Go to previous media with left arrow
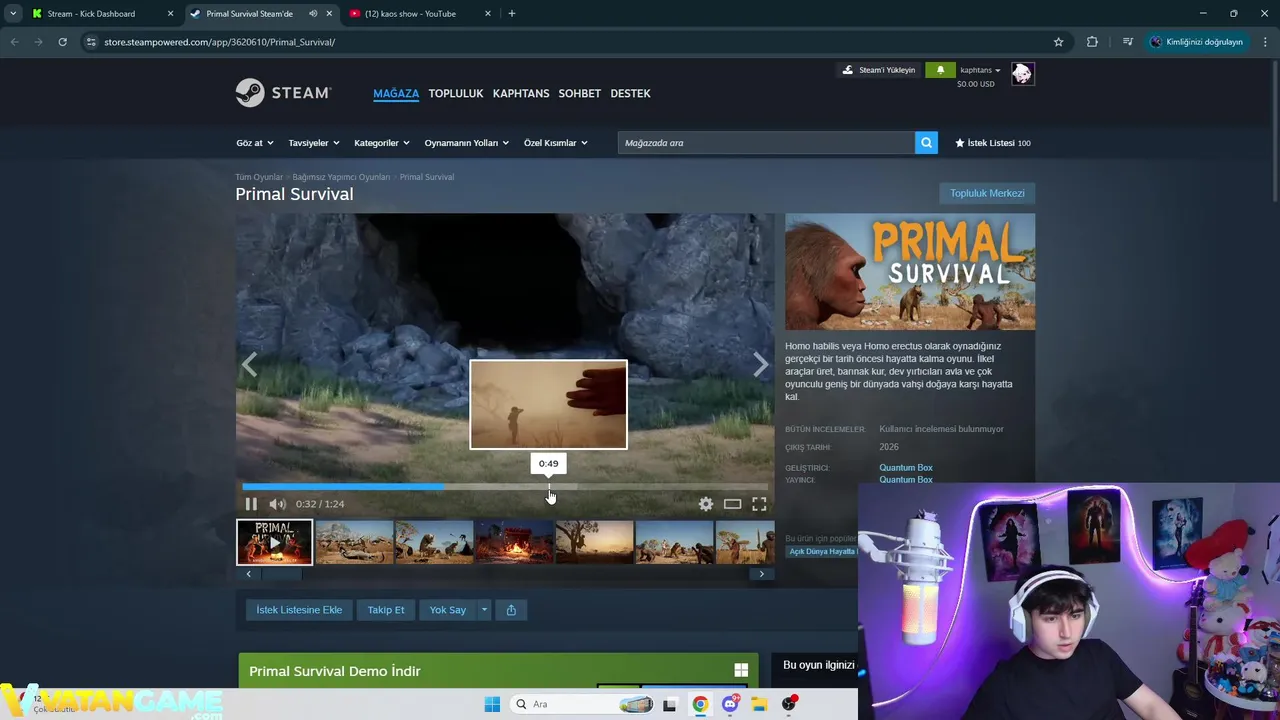The image size is (1280, 720). coord(249,365)
